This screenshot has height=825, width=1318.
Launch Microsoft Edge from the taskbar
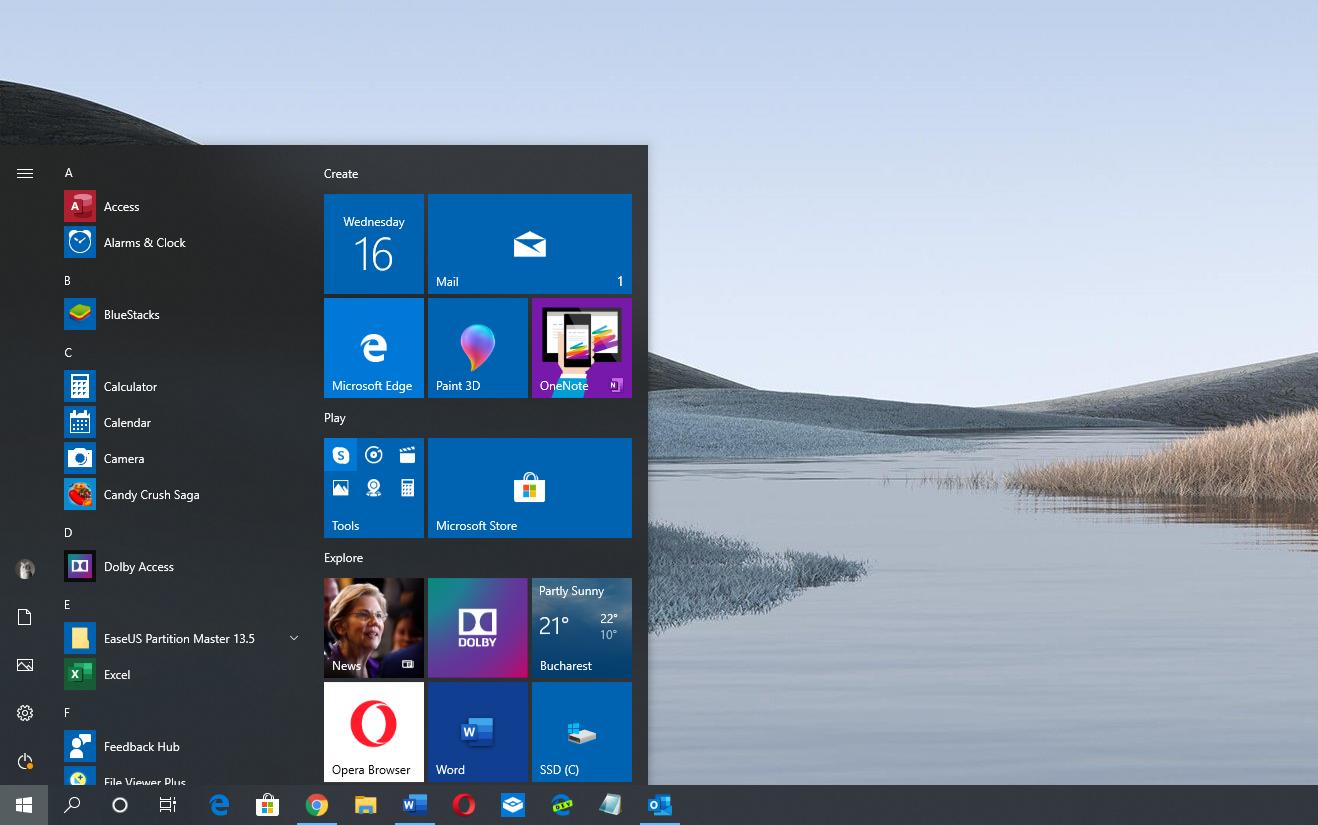pyautogui.click(x=219, y=805)
